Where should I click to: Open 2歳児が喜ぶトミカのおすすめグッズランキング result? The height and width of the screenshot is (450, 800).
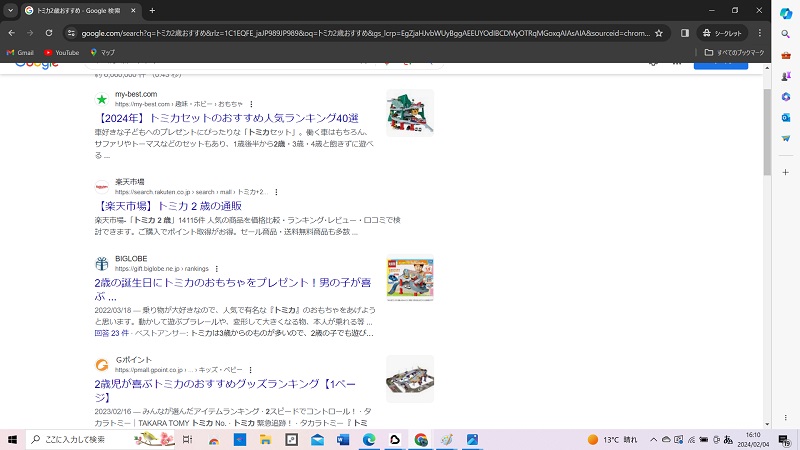tap(225, 390)
